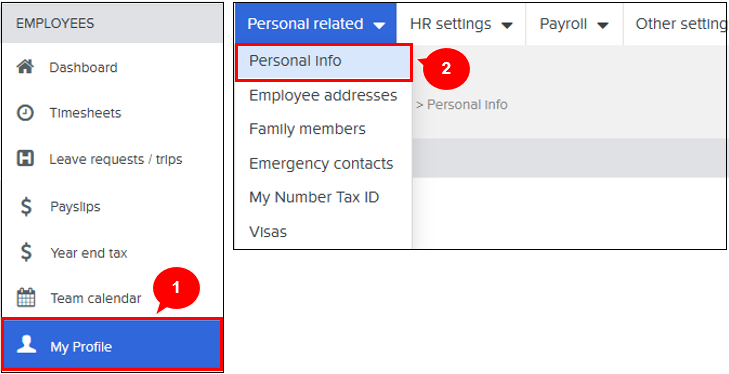729x374 pixels.
Task: Click the My Profile person icon
Action: pos(26,345)
